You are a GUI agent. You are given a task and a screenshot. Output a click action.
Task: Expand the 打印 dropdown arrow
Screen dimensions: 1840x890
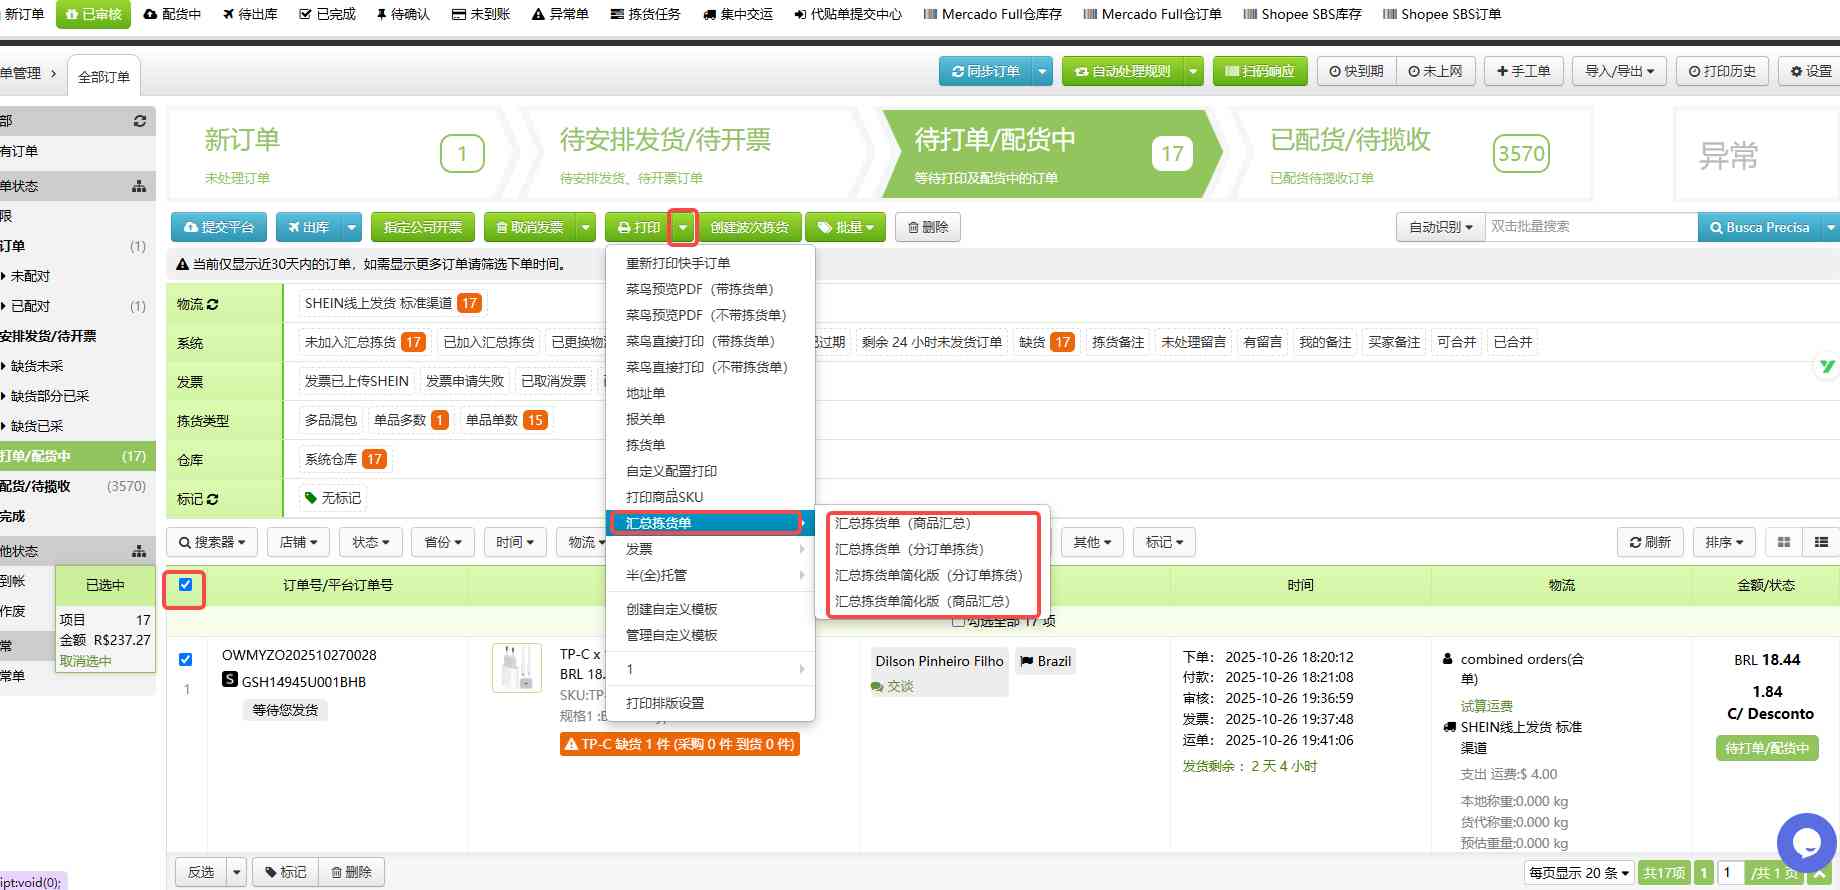coord(683,227)
